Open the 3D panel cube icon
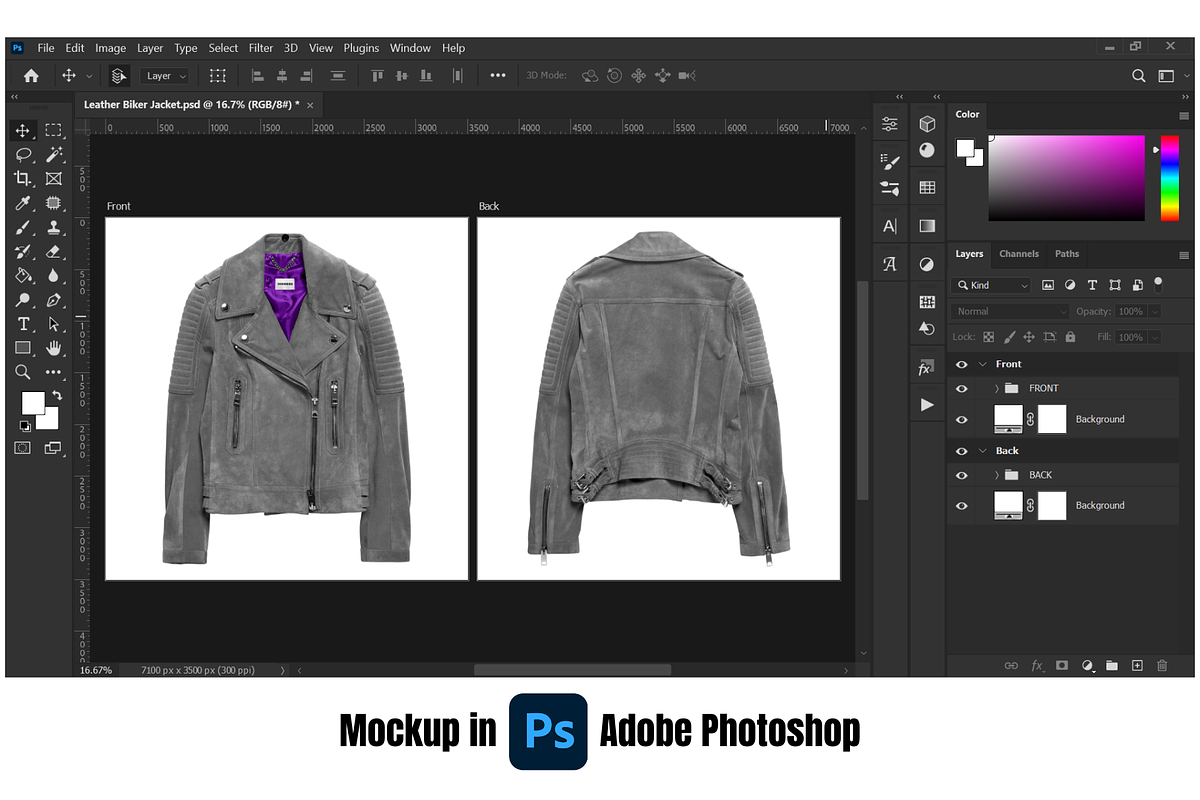 pos(927,123)
